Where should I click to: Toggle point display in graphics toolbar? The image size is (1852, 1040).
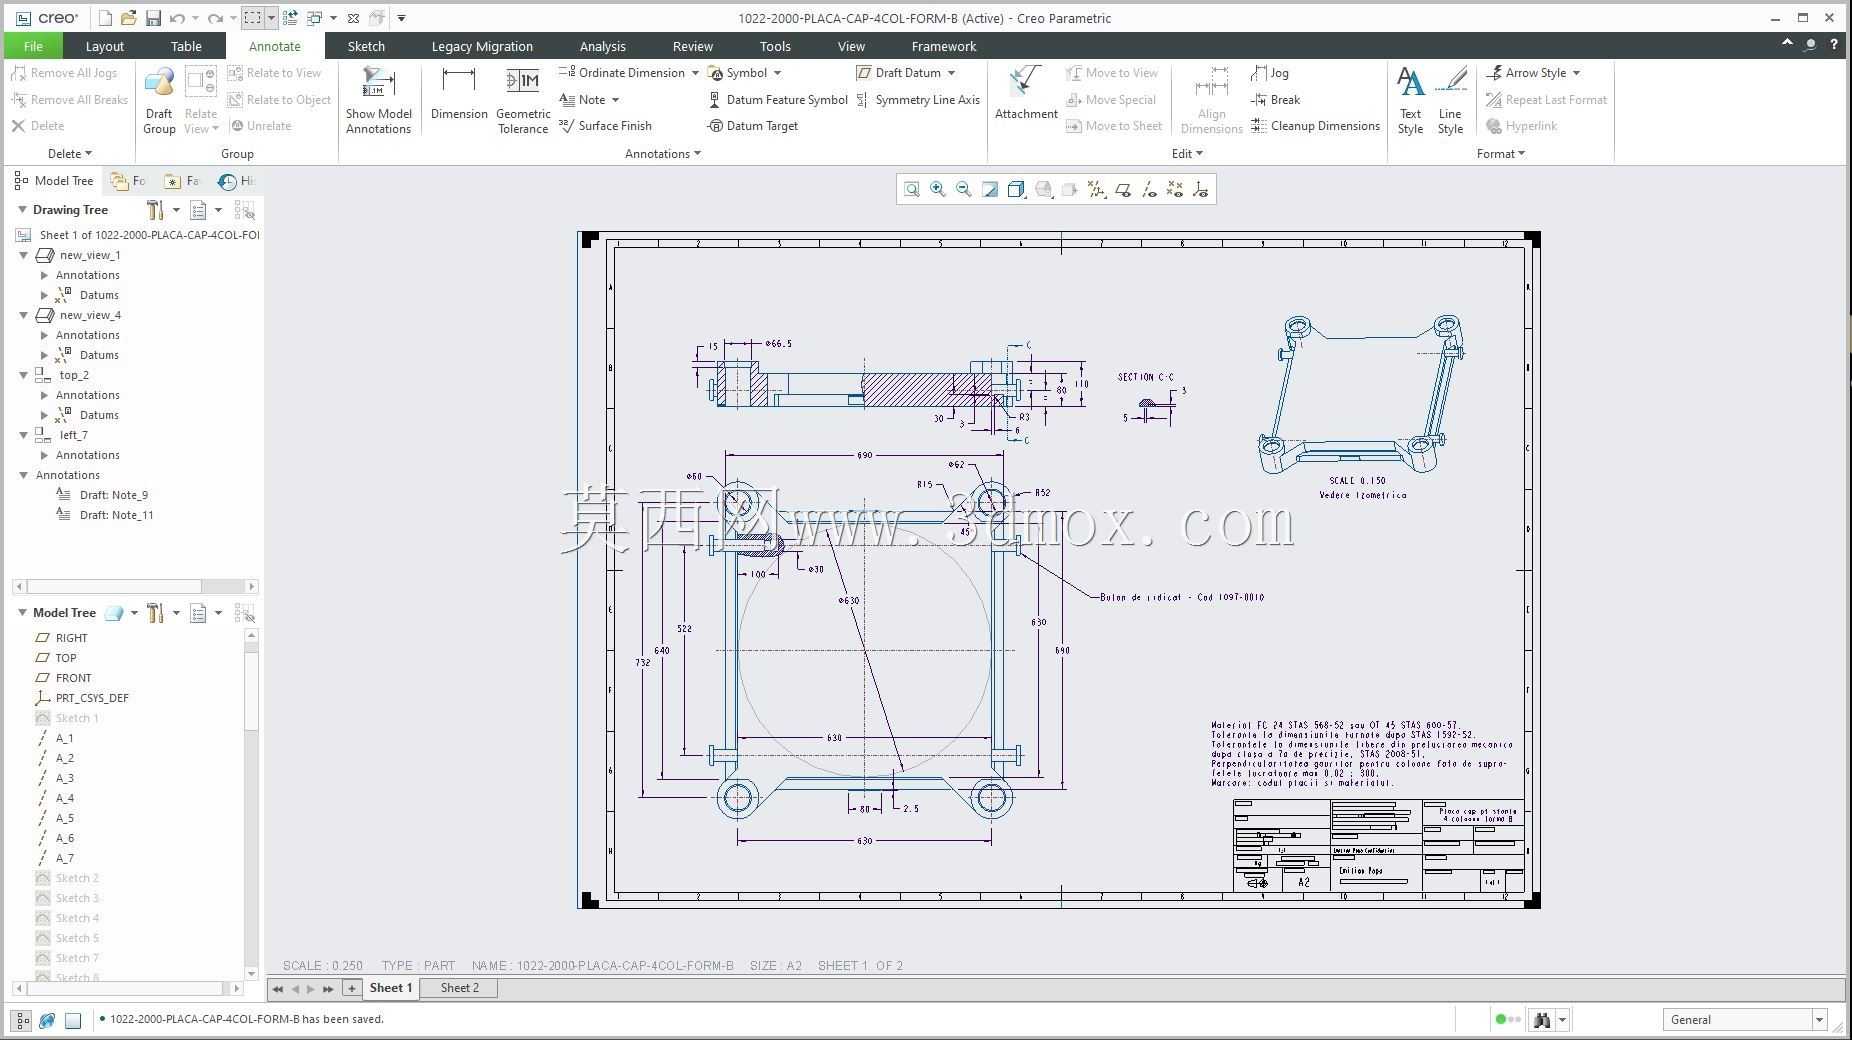pos(1174,189)
